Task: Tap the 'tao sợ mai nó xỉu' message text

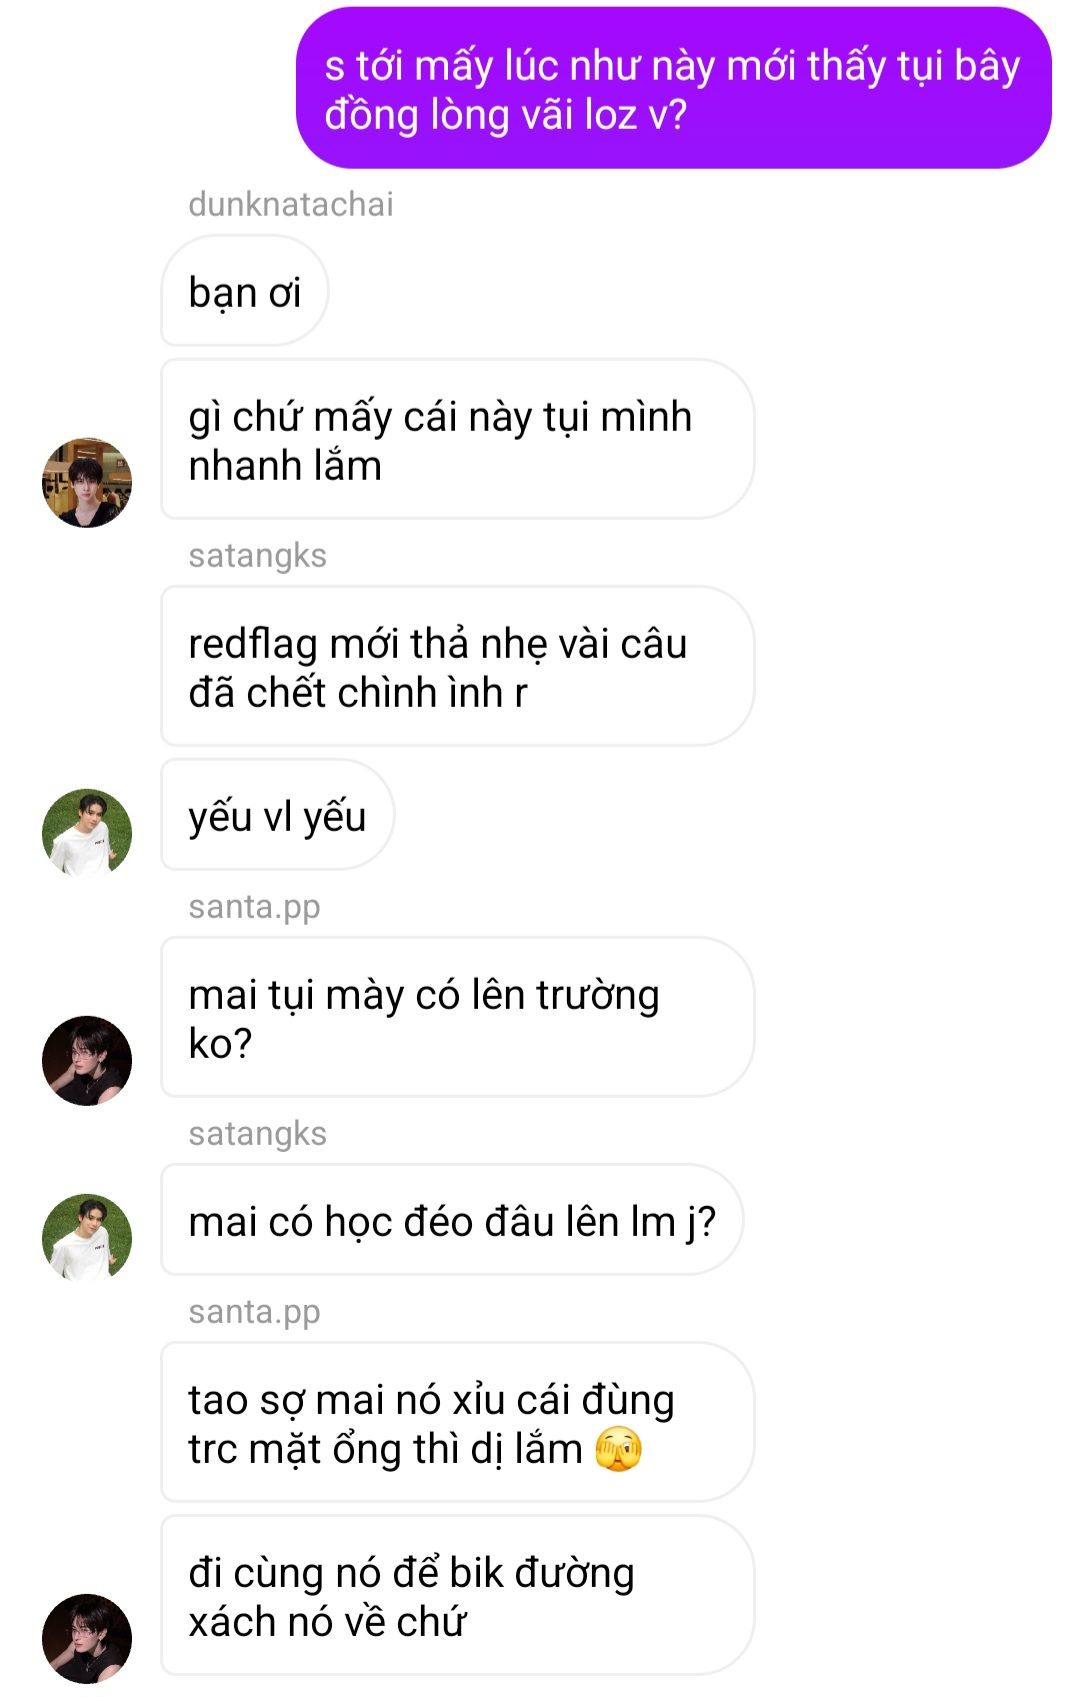Action: (x=432, y=1424)
